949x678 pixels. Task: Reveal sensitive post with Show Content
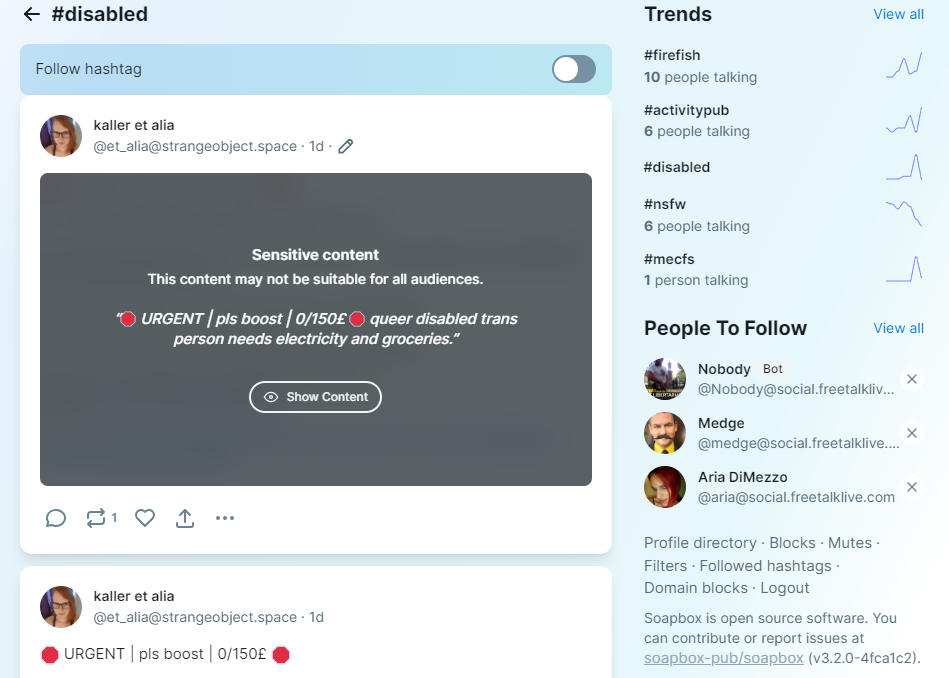(315, 397)
